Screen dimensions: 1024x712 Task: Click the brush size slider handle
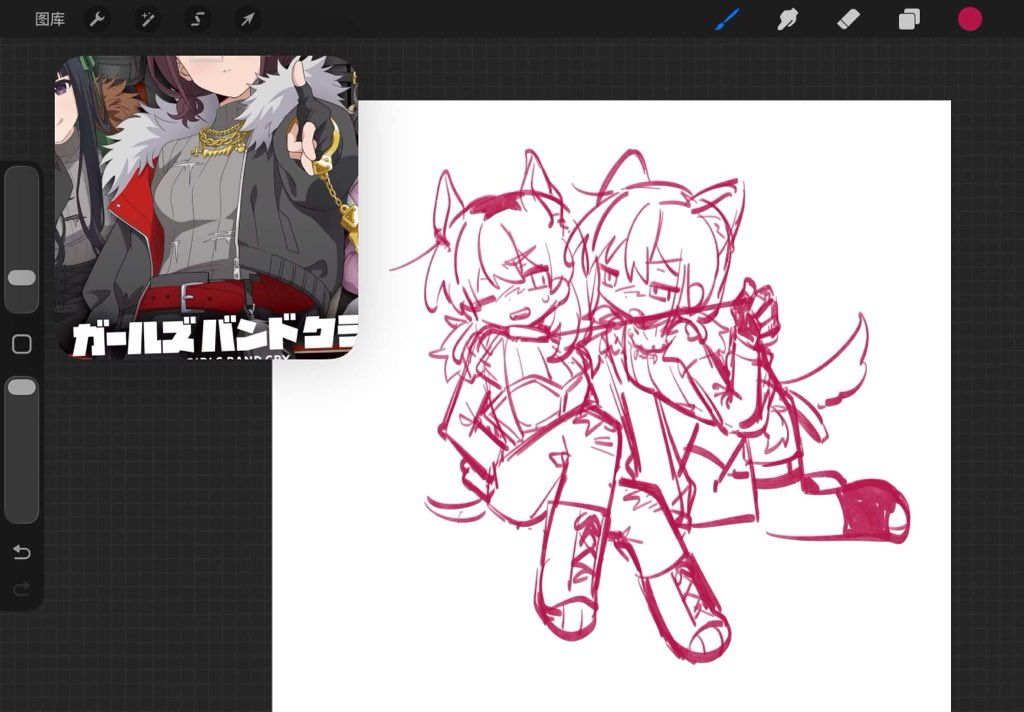22,278
